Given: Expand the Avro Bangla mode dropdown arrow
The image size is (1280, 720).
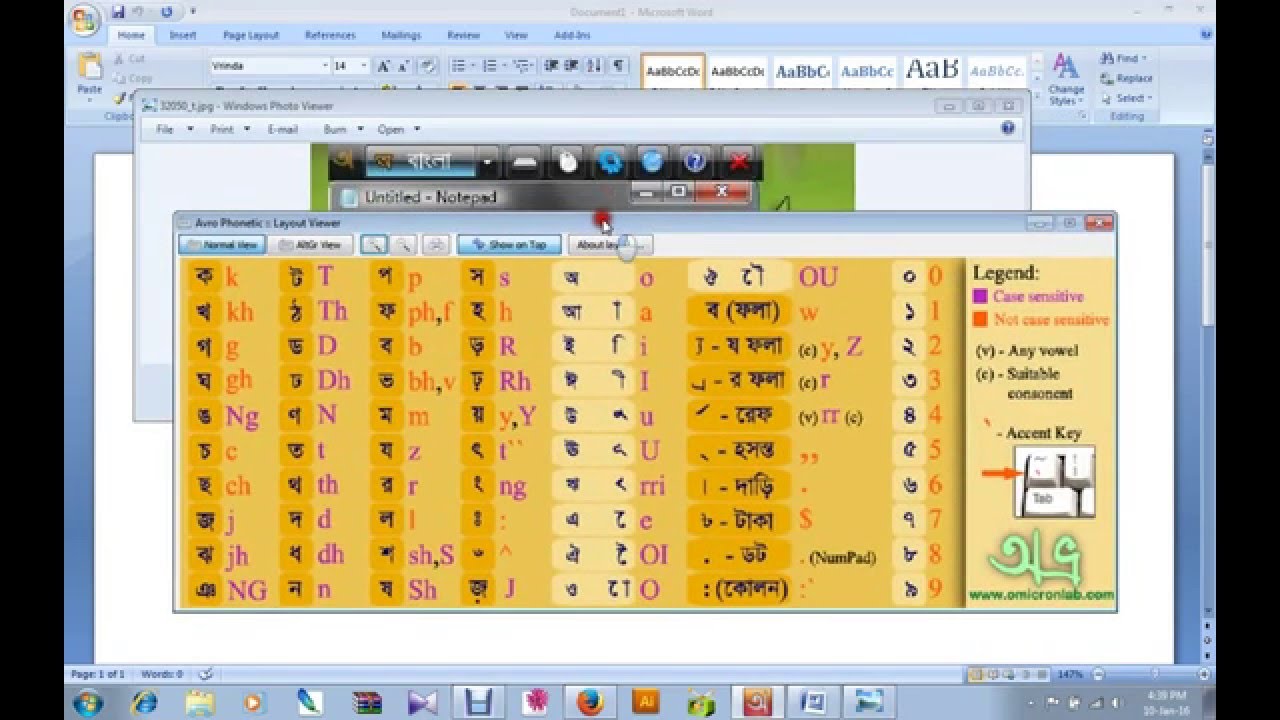Looking at the screenshot, I should click(x=487, y=161).
